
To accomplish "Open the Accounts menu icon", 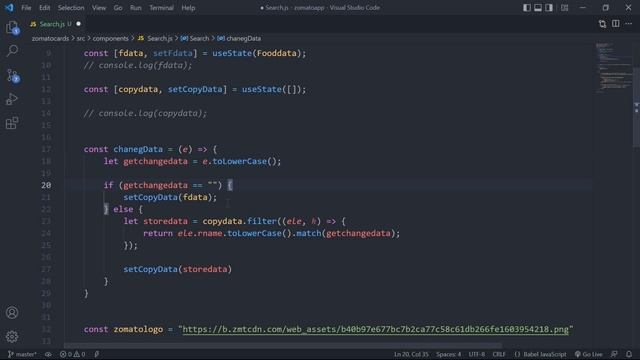I will 12,313.
